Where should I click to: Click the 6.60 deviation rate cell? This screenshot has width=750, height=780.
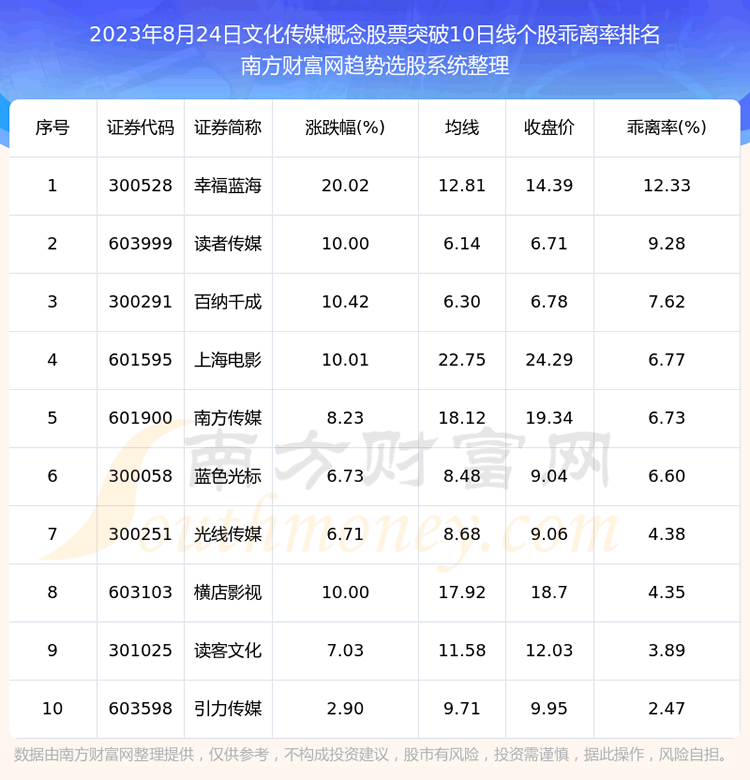[x=666, y=476]
